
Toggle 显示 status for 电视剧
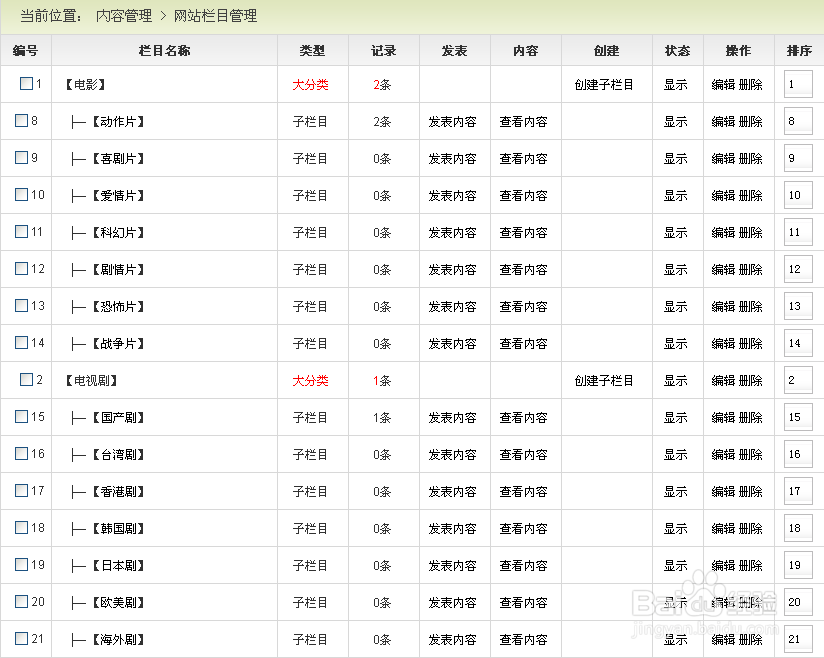pos(676,381)
